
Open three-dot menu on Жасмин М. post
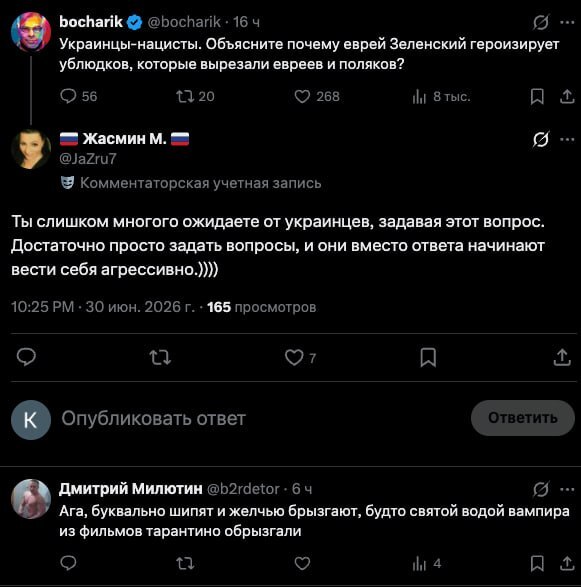(x=567, y=139)
